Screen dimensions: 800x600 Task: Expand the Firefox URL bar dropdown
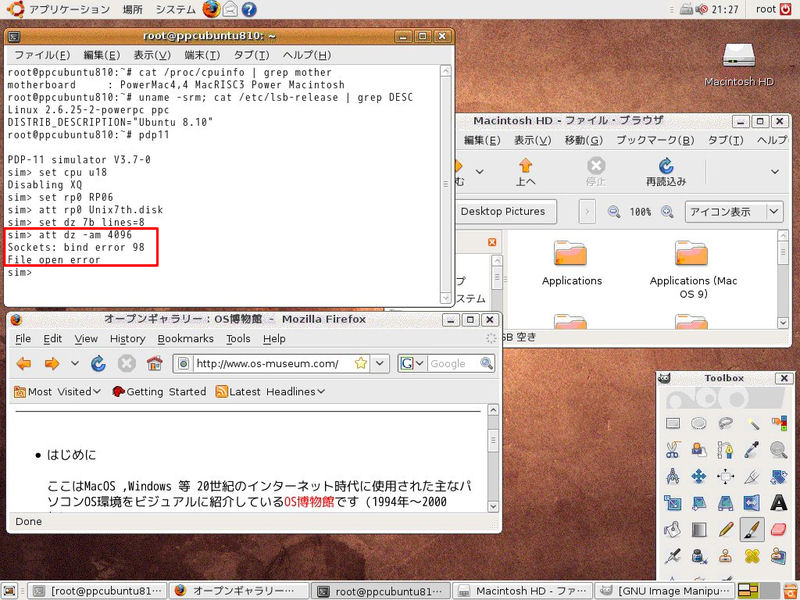pos(380,364)
